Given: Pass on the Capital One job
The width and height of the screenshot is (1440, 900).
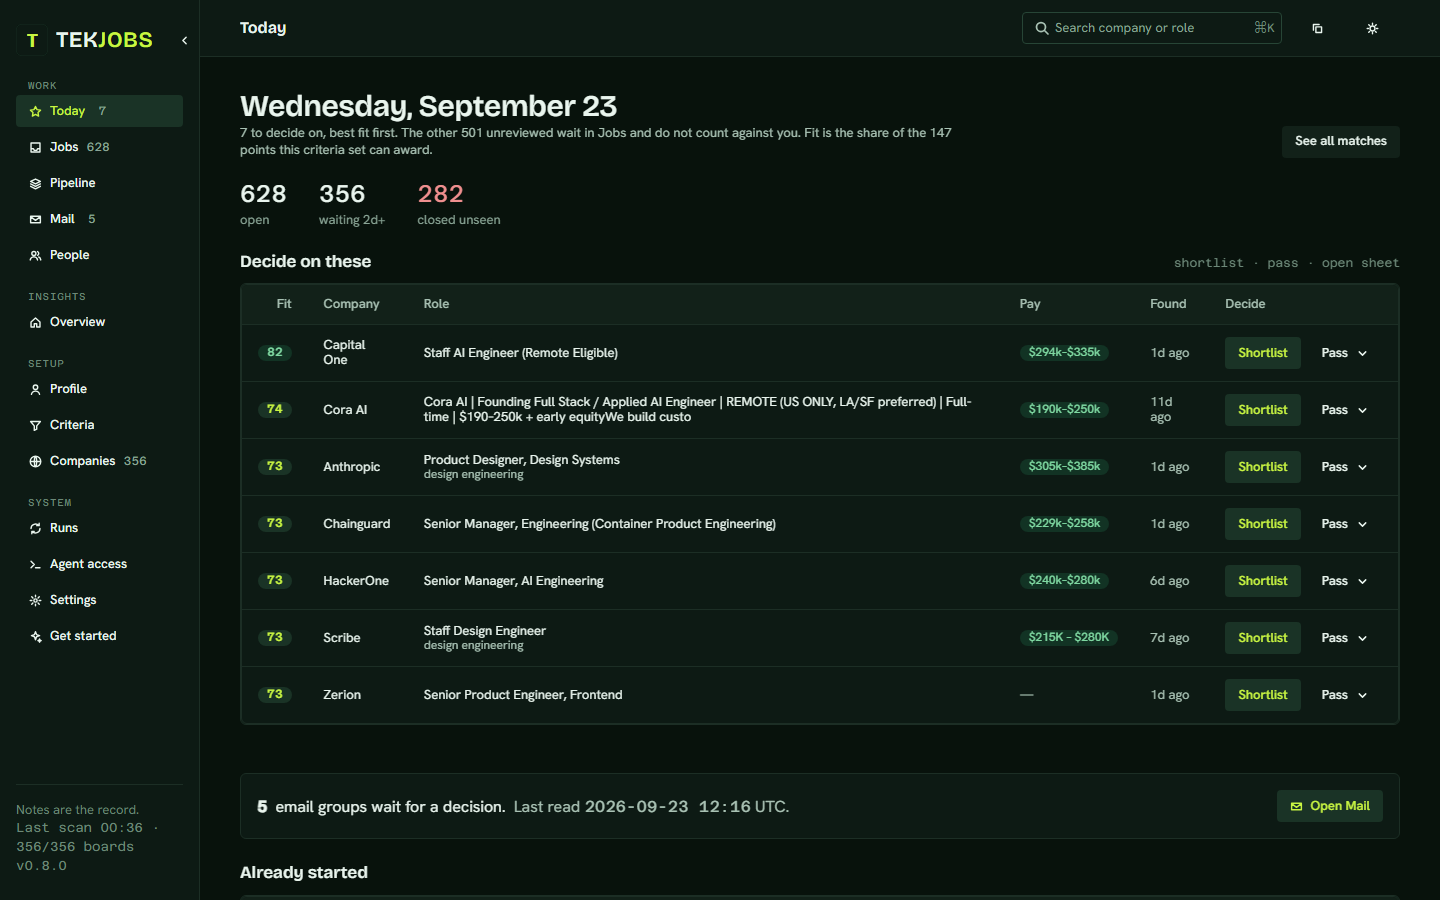Looking at the screenshot, I should tap(1334, 353).
